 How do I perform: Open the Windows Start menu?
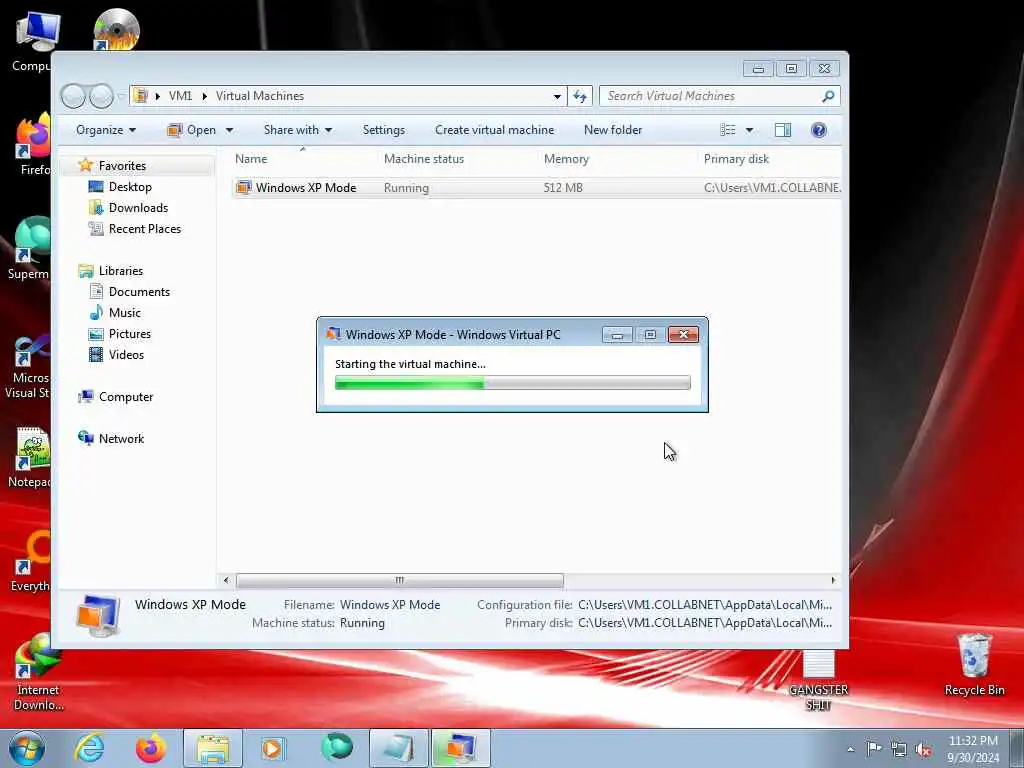click(x=27, y=748)
